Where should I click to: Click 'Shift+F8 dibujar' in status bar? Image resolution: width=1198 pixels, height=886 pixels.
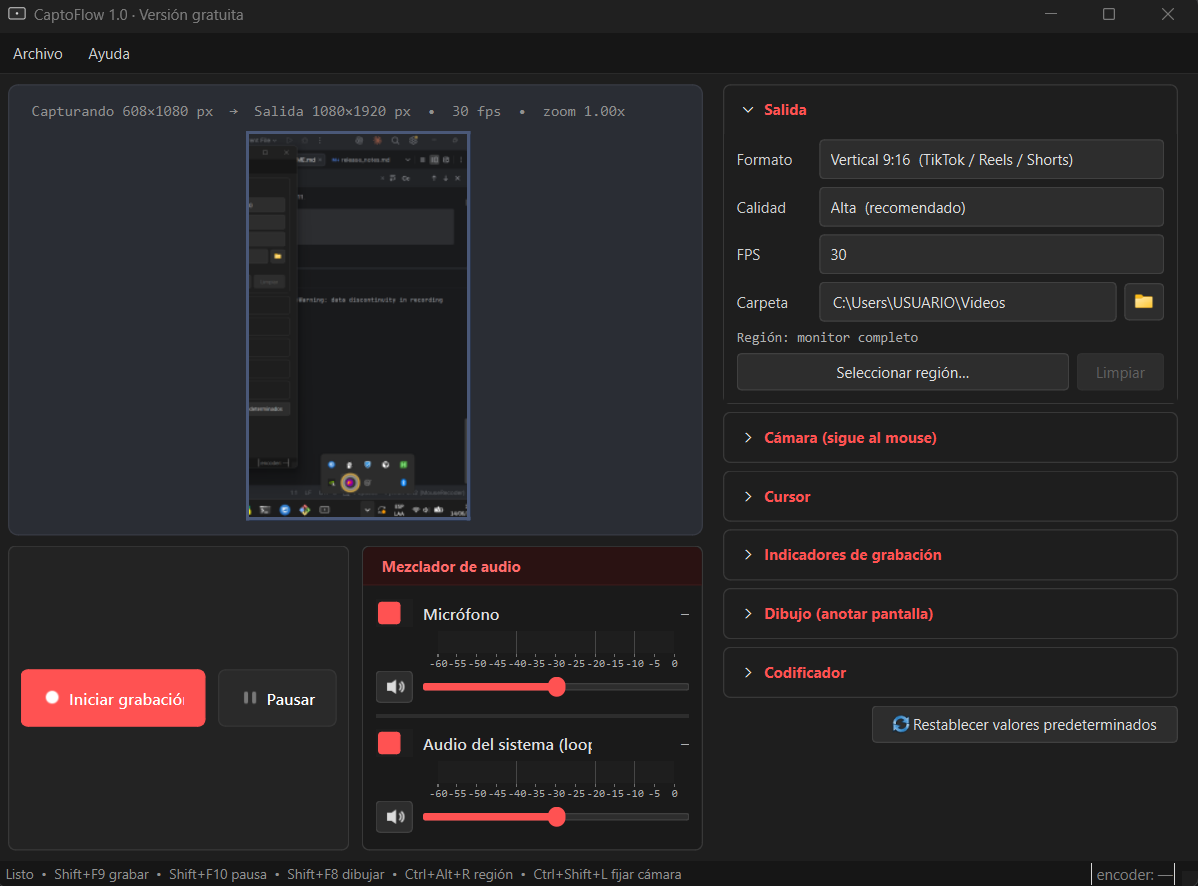(335, 875)
